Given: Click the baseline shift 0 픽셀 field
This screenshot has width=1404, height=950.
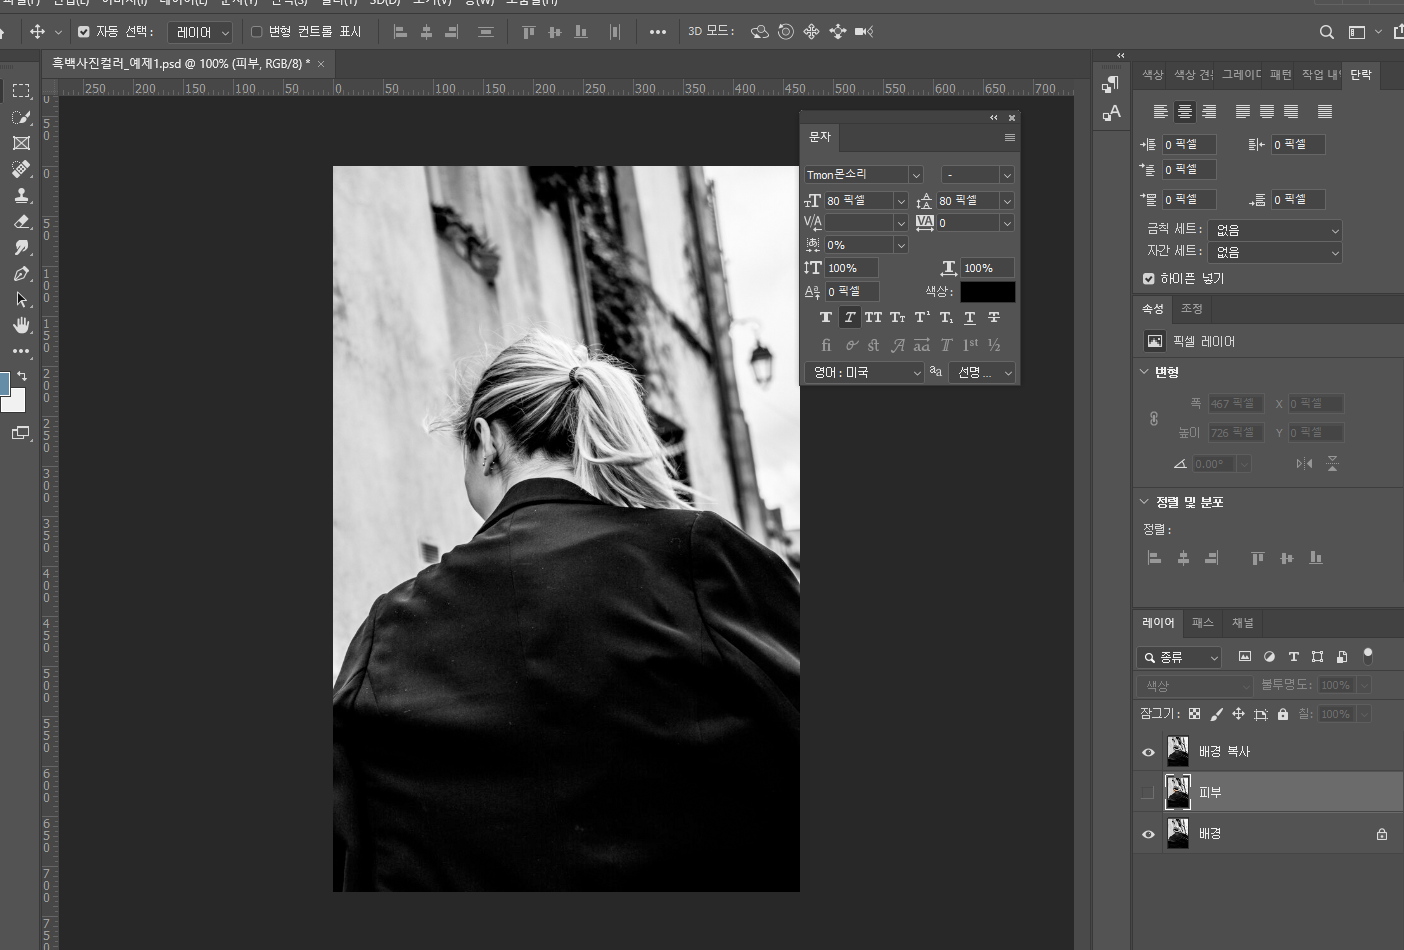Looking at the screenshot, I should (852, 292).
